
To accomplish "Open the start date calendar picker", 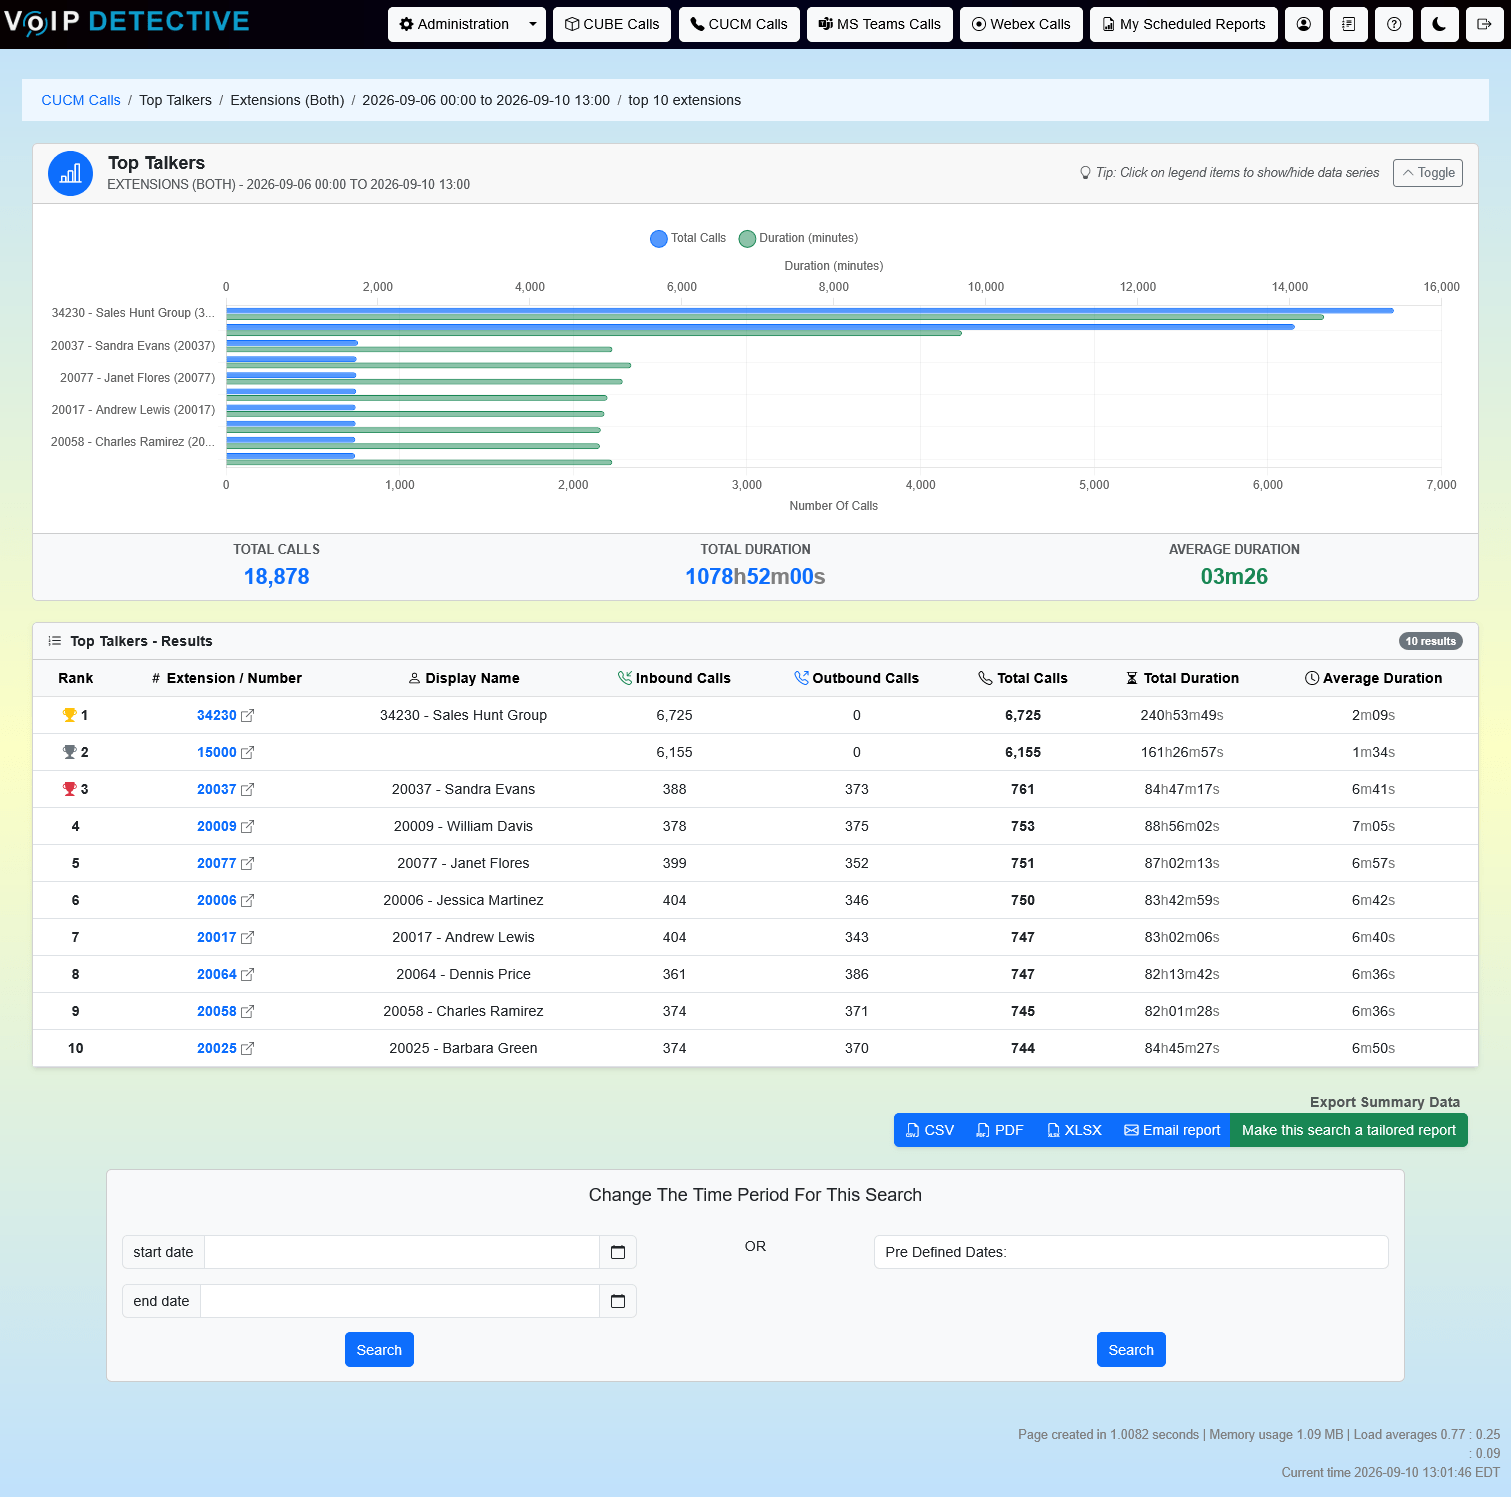I will tap(618, 1252).
